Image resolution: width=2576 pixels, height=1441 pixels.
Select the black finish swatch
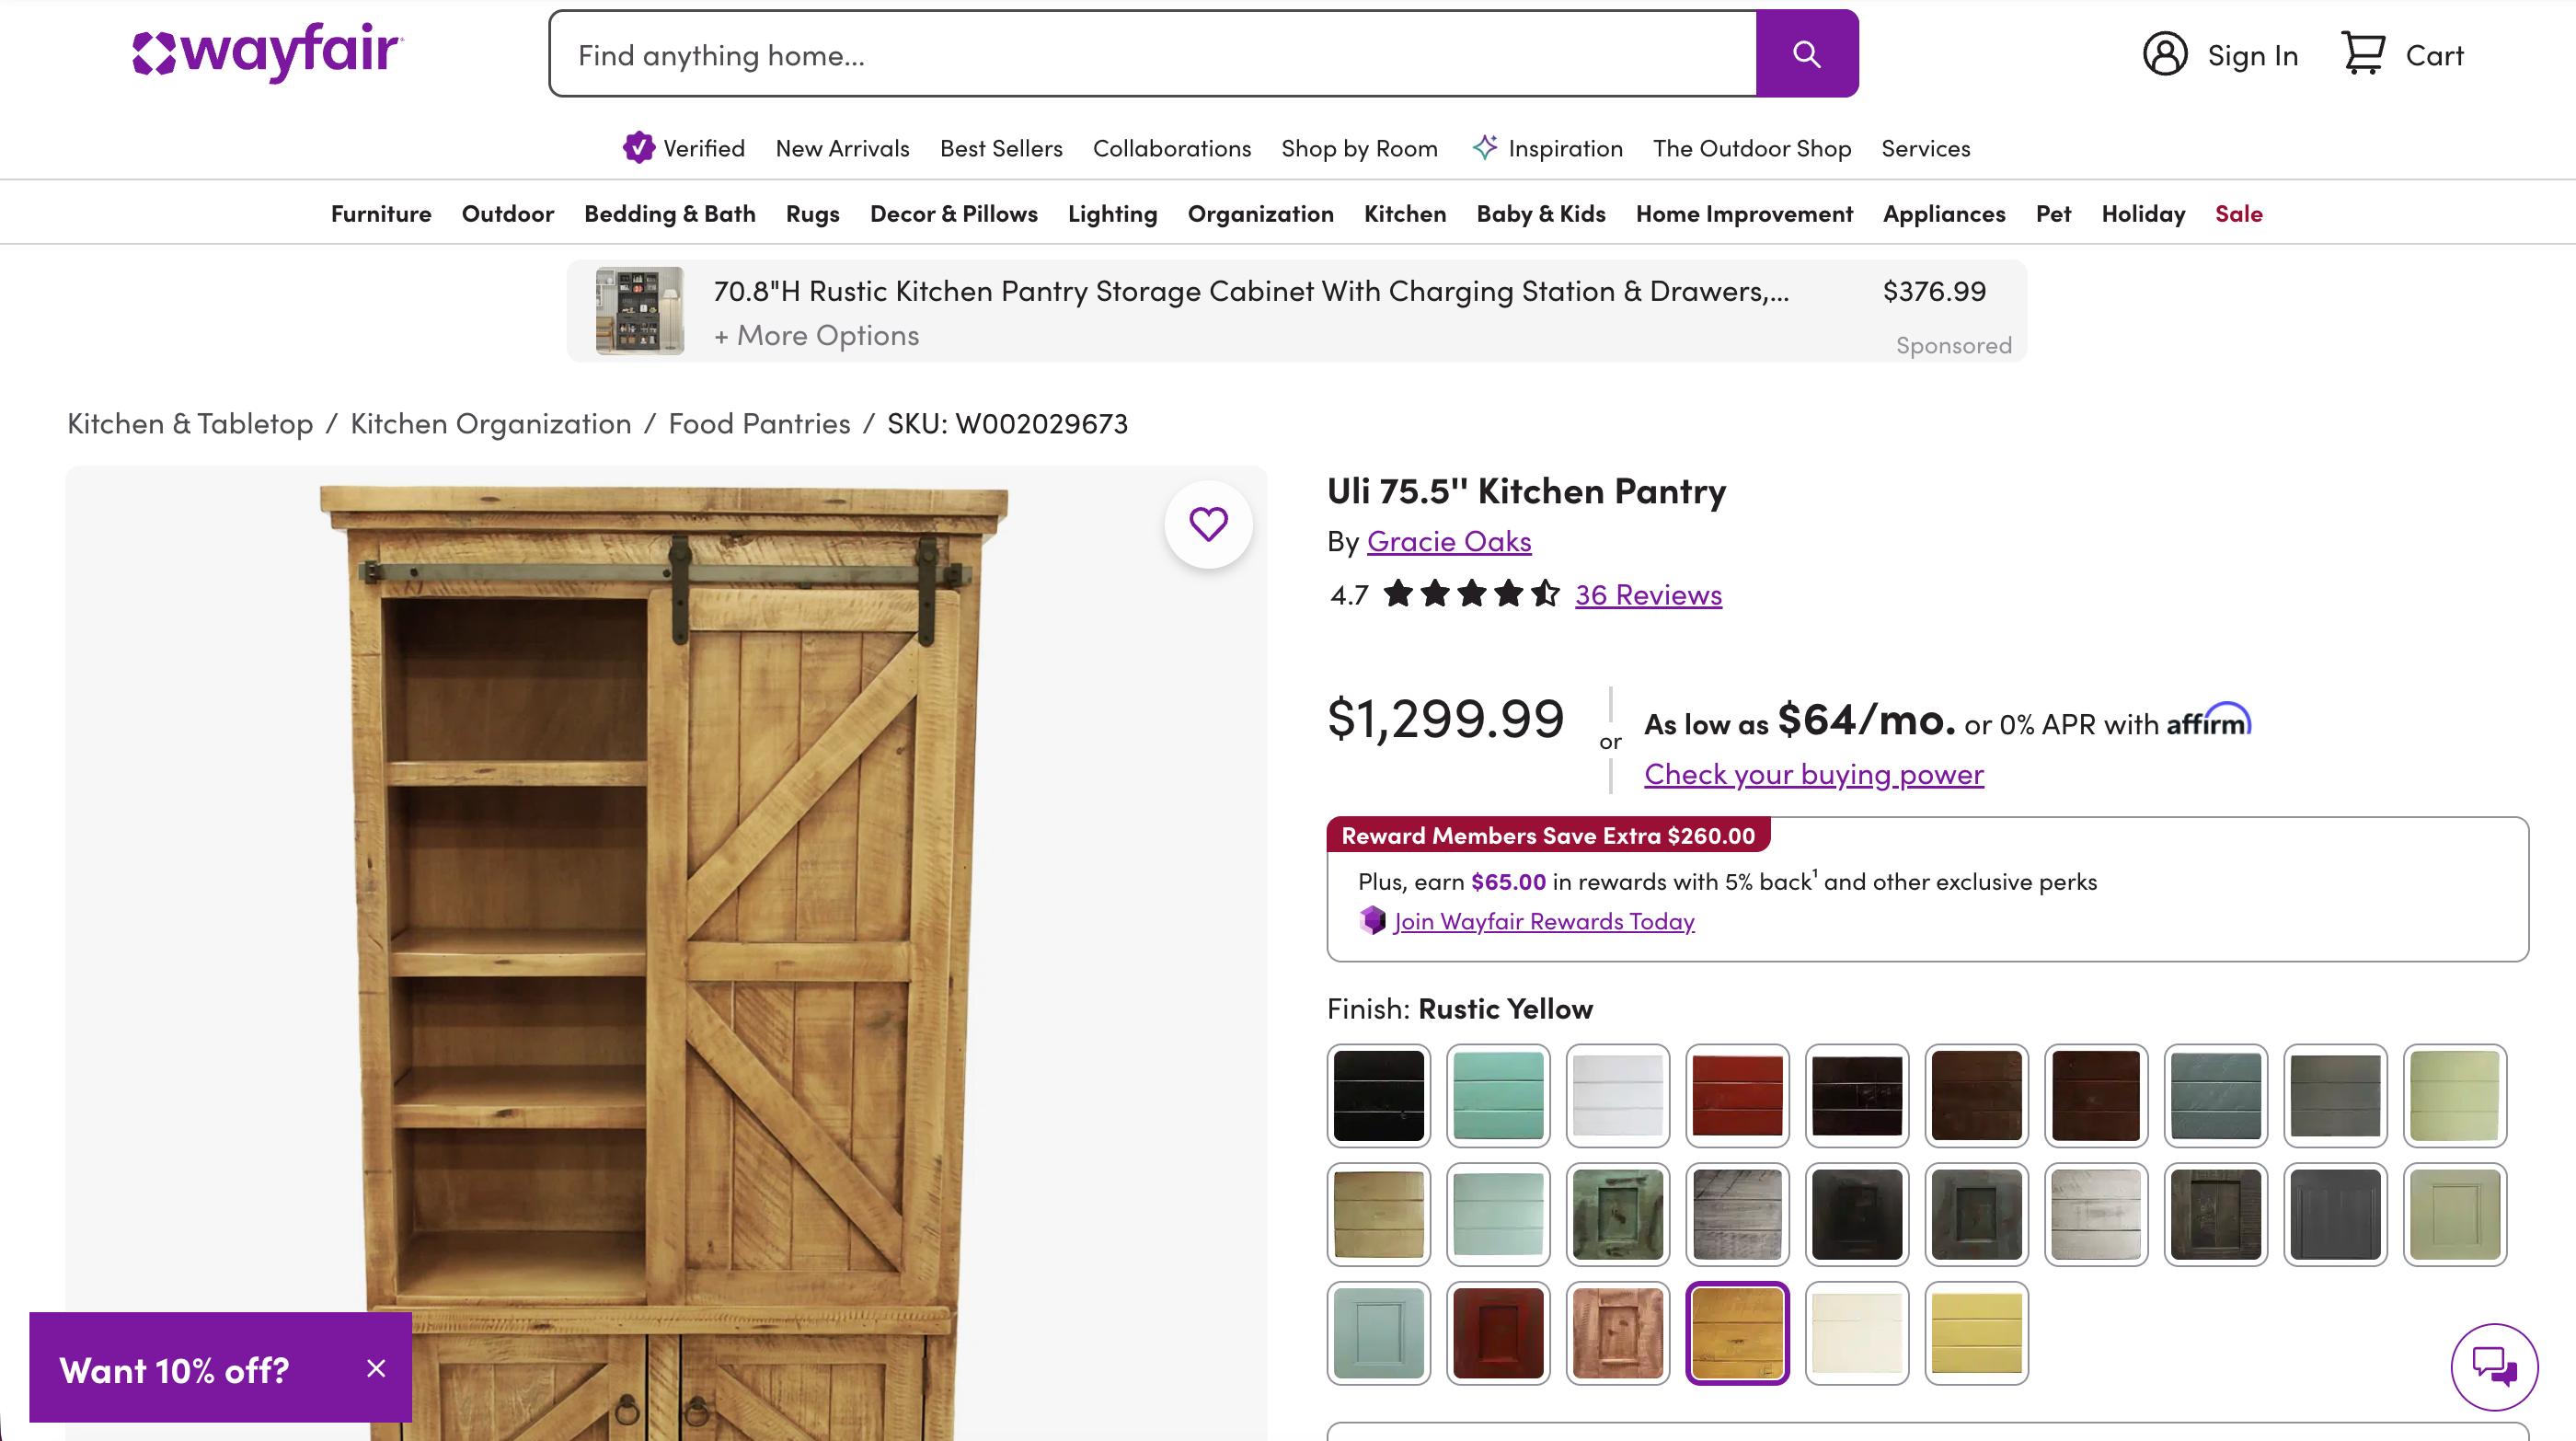1378,1095
